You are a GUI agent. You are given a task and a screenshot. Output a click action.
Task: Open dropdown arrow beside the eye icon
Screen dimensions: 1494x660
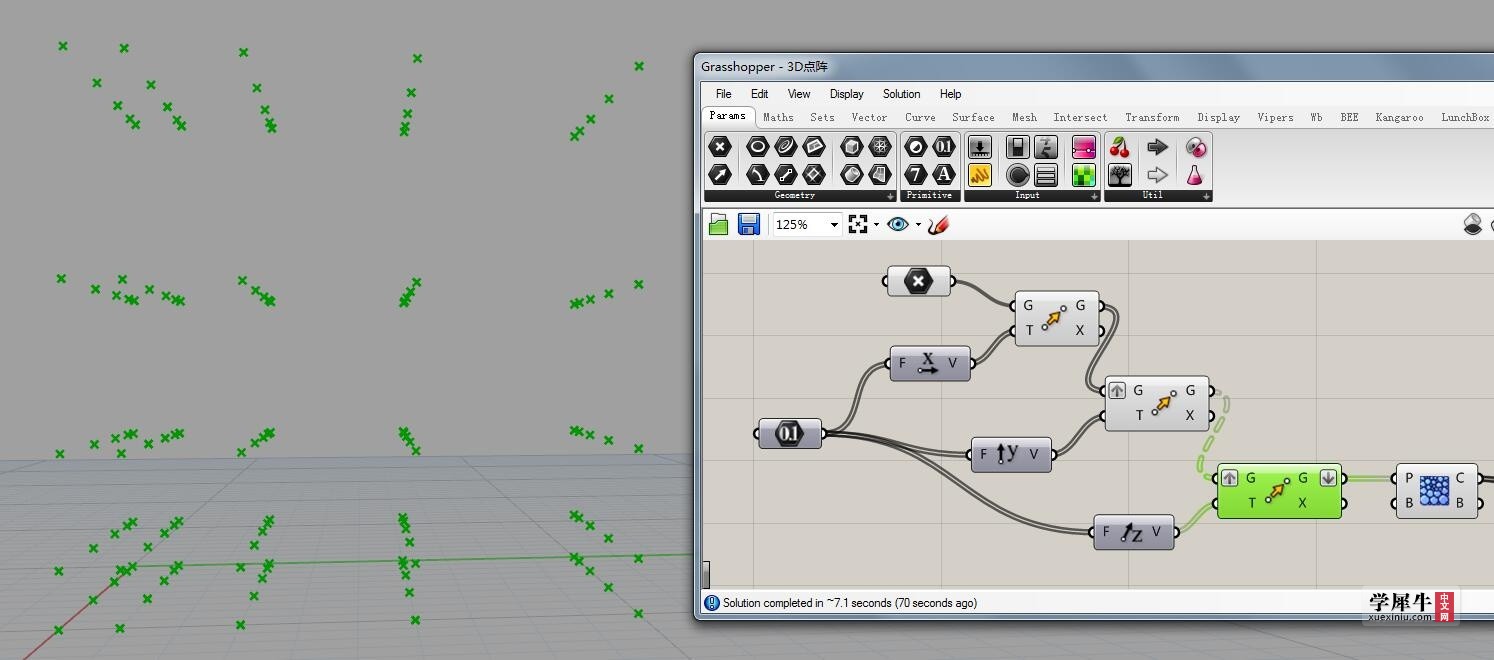tap(918, 225)
